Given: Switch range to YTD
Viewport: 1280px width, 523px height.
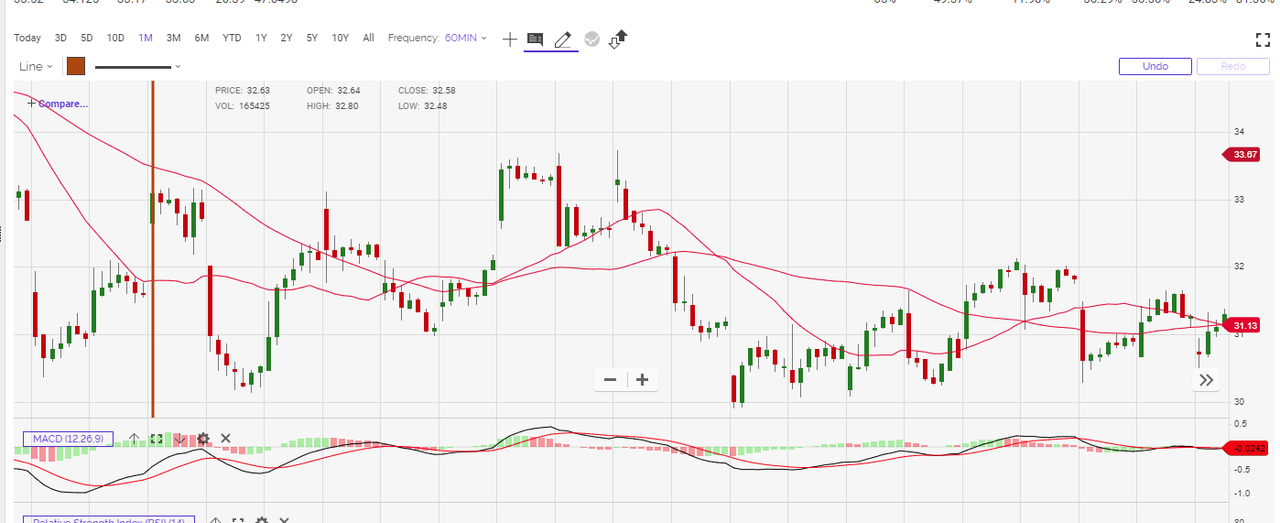Looking at the screenshot, I should coord(232,38).
